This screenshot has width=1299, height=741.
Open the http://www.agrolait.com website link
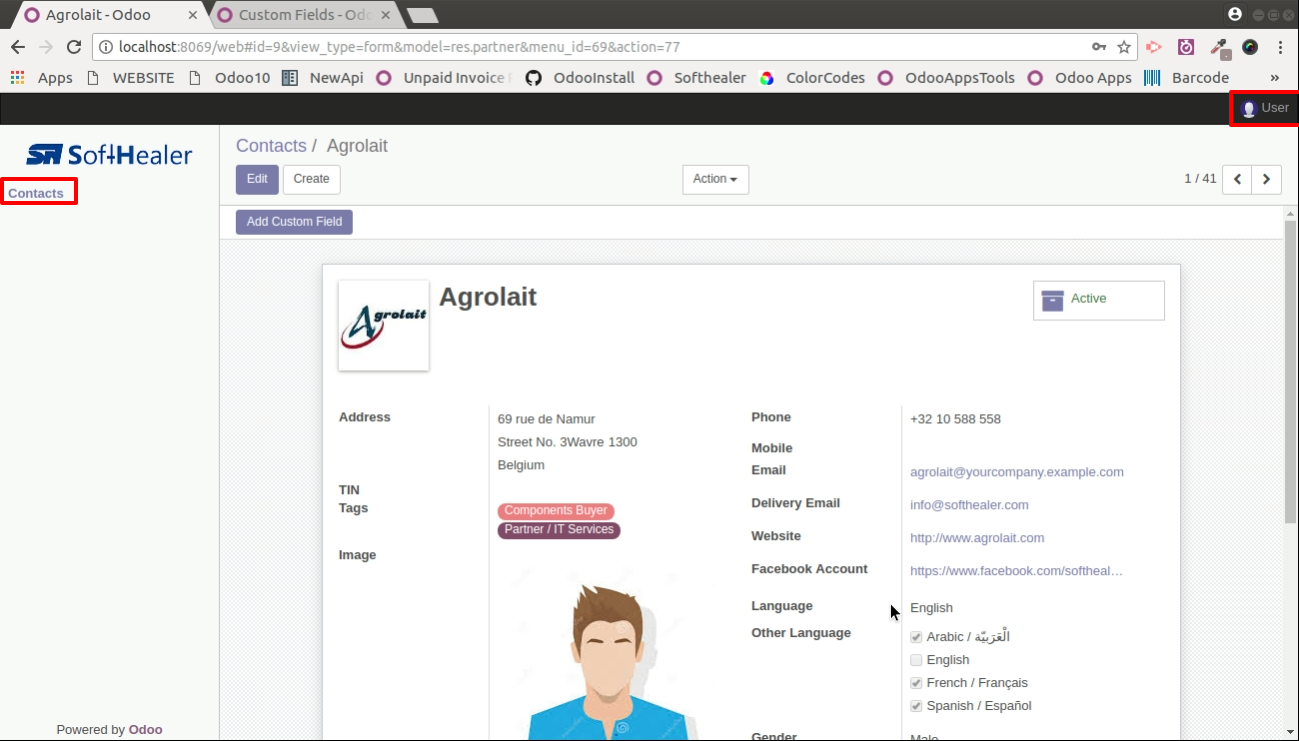[x=977, y=538]
